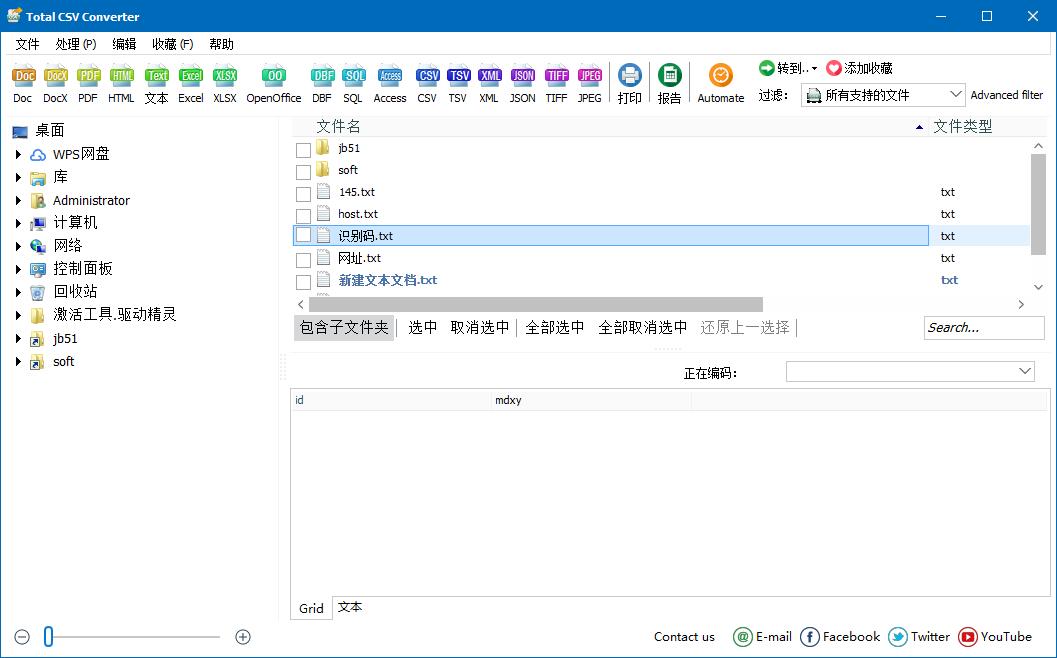This screenshot has width=1057, height=658.
Task: Toggle the 包含子文件夹 button
Action: tap(344, 328)
